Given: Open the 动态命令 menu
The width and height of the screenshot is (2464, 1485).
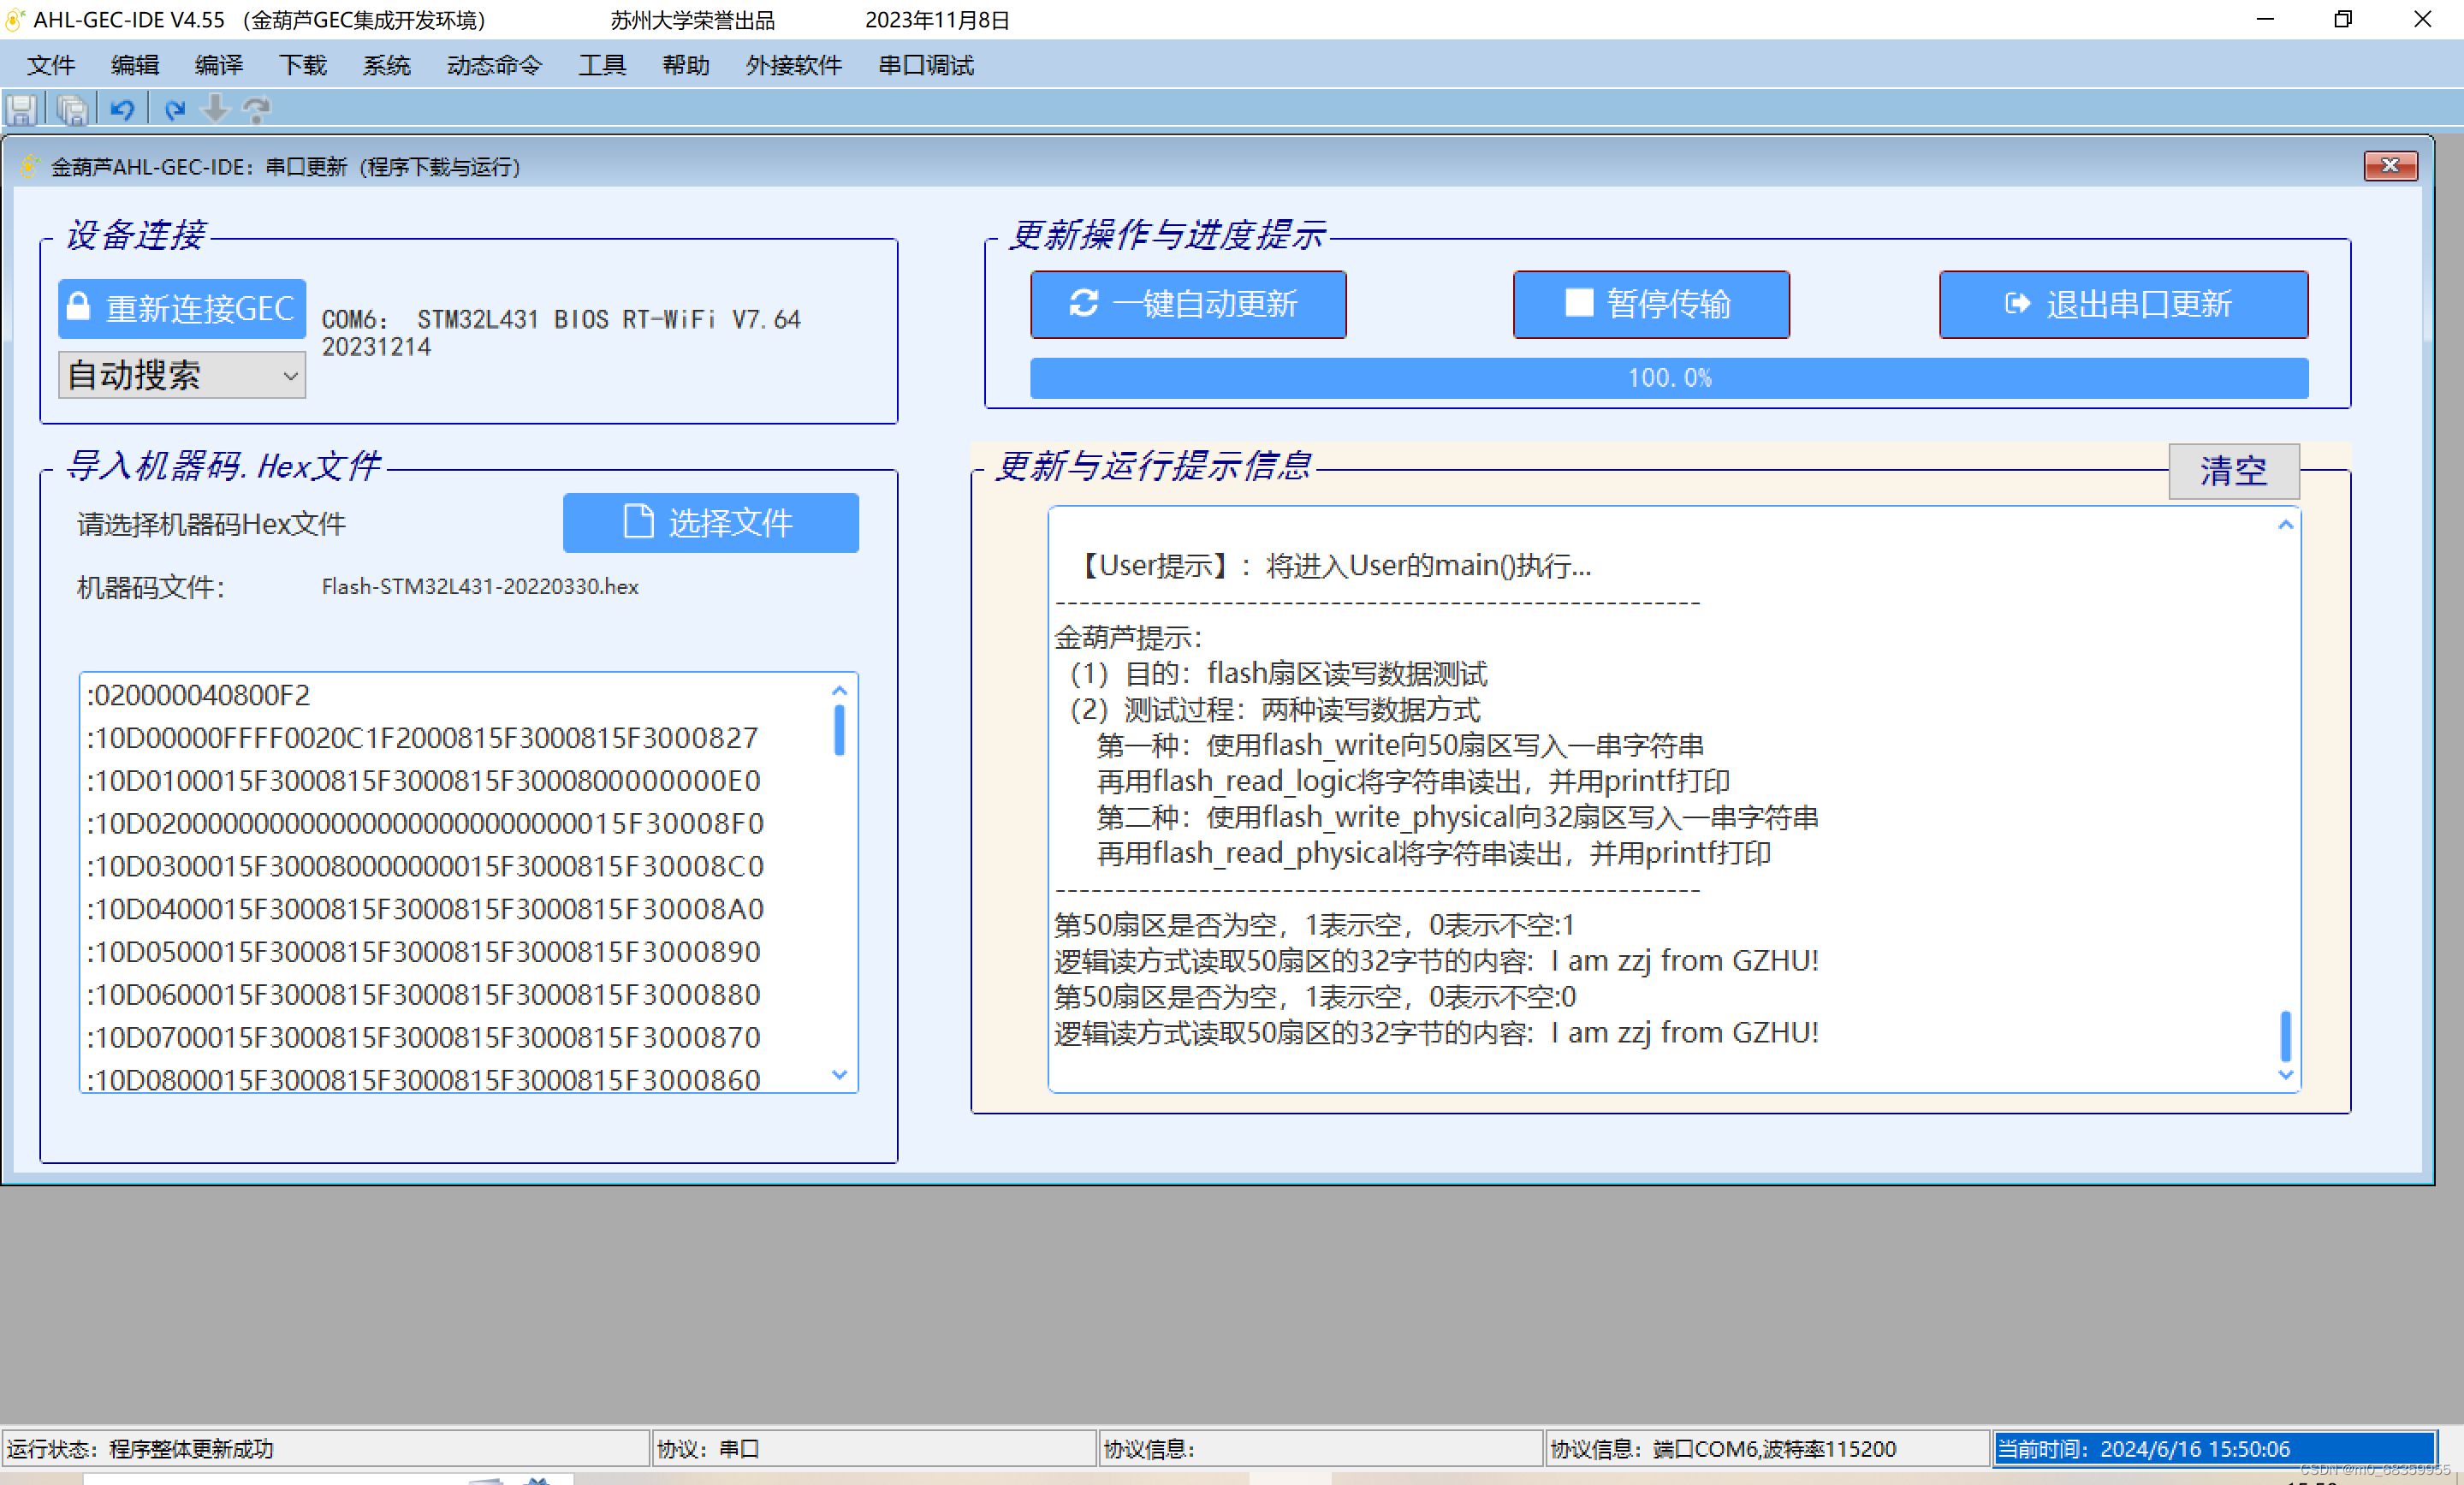Looking at the screenshot, I should (x=494, y=66).
